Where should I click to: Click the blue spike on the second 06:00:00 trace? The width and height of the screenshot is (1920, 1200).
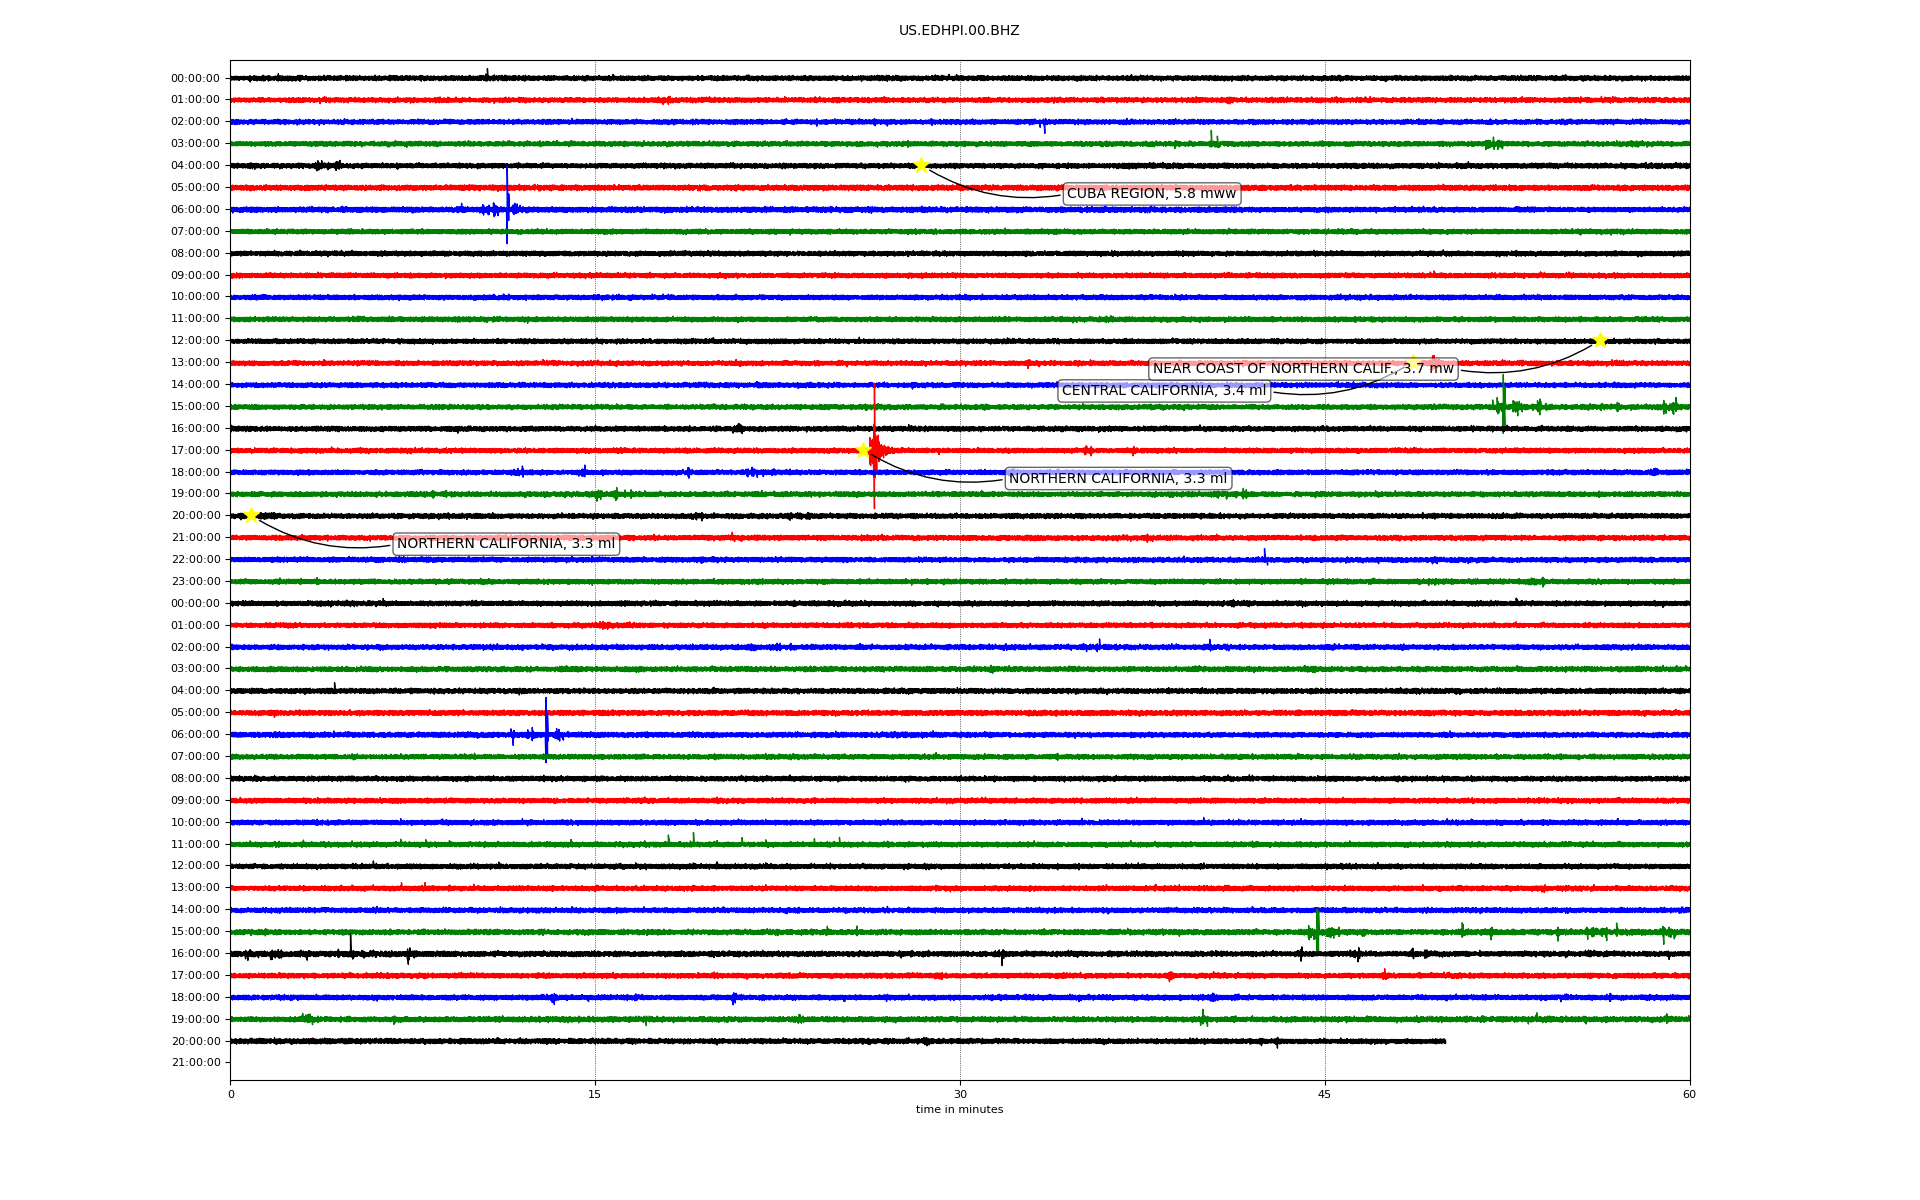546,730
